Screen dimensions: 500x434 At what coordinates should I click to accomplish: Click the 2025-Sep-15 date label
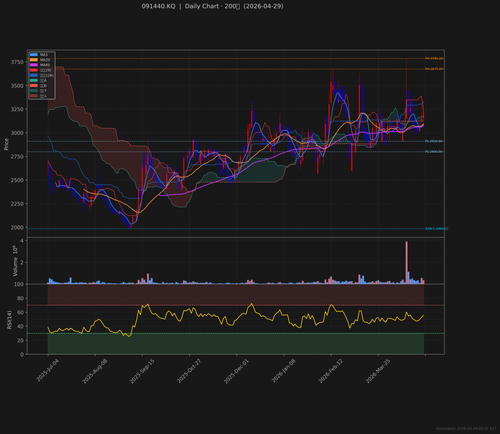coord(142,371)
